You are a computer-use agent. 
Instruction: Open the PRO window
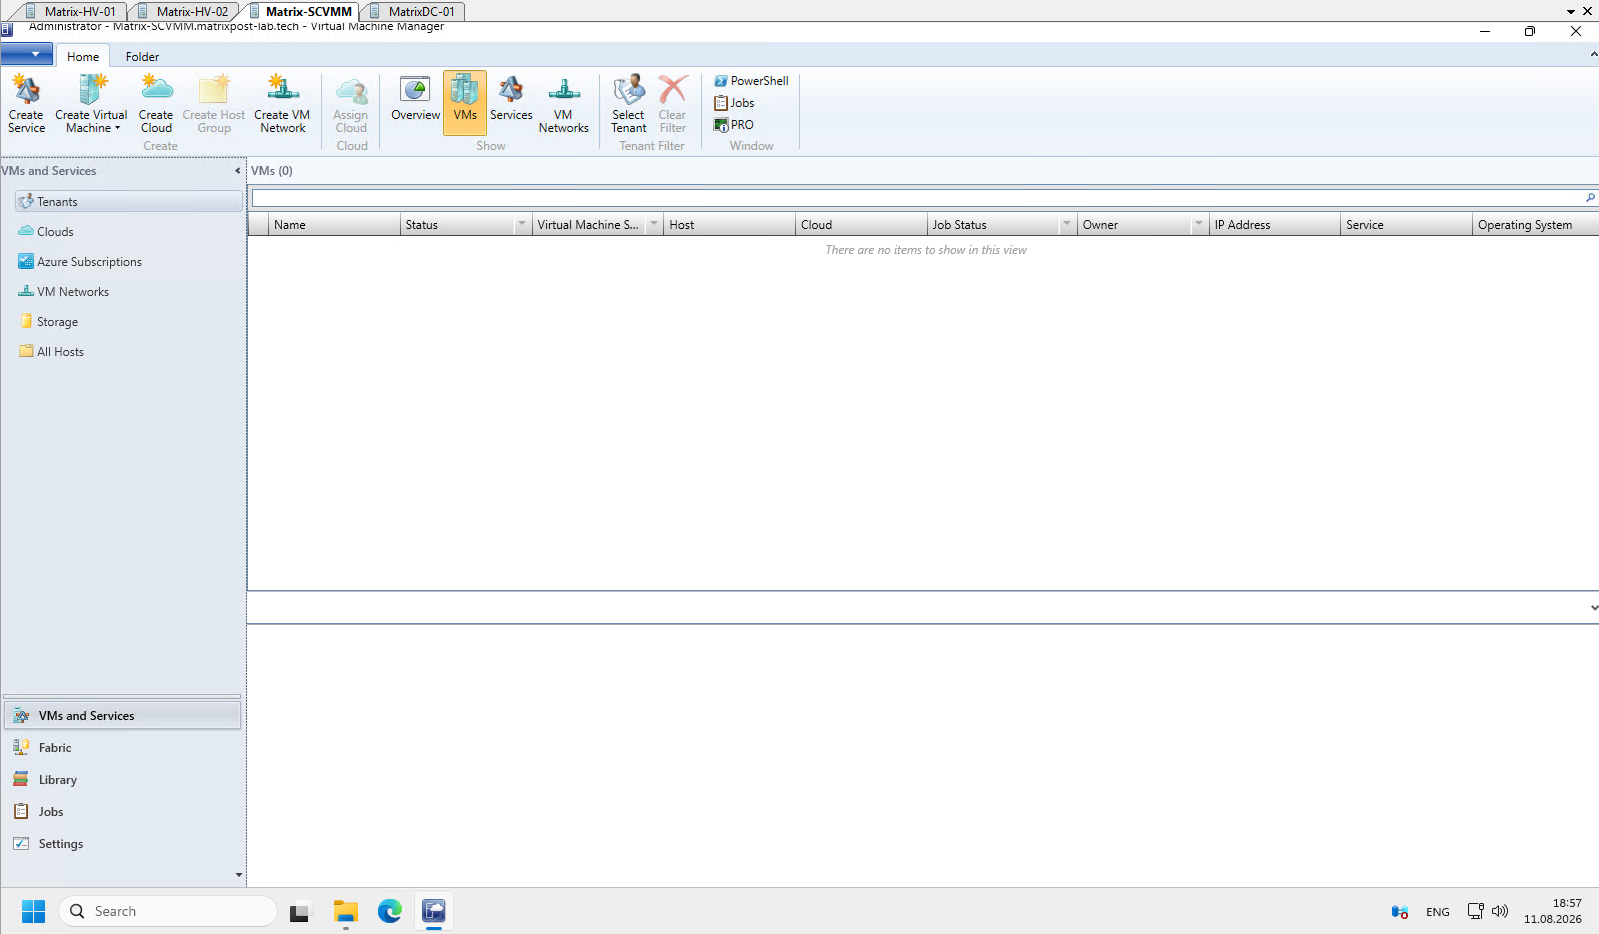(x=734, y=125)
